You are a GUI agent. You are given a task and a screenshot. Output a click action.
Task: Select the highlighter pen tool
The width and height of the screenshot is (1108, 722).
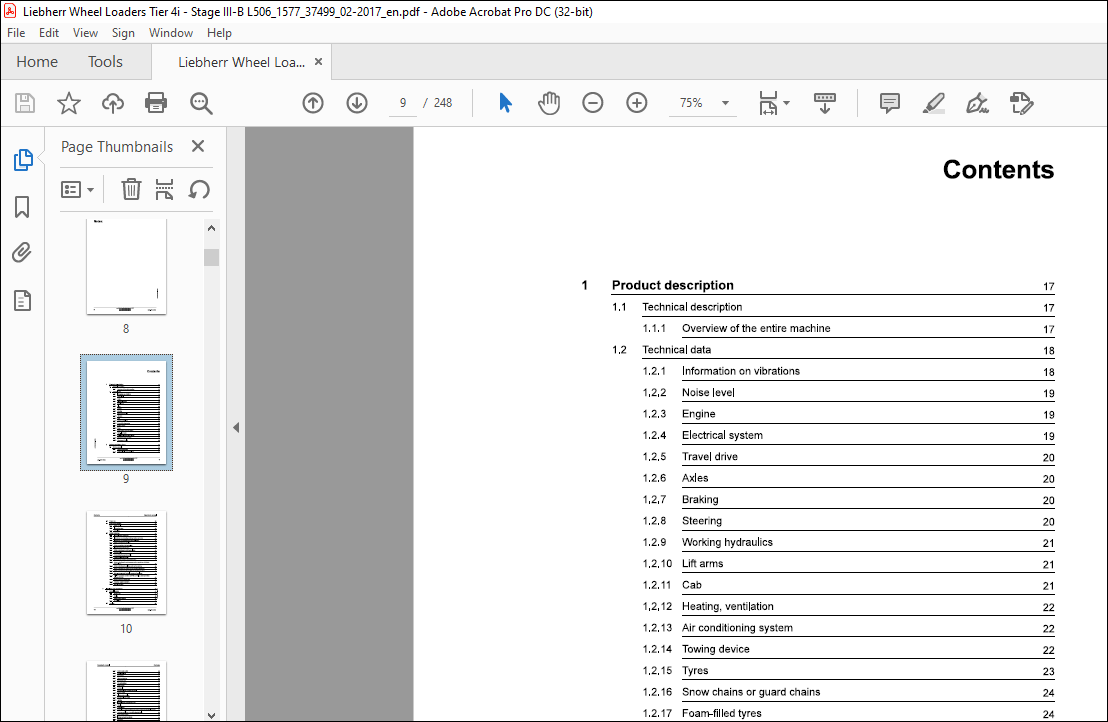[x=933, y=103]
